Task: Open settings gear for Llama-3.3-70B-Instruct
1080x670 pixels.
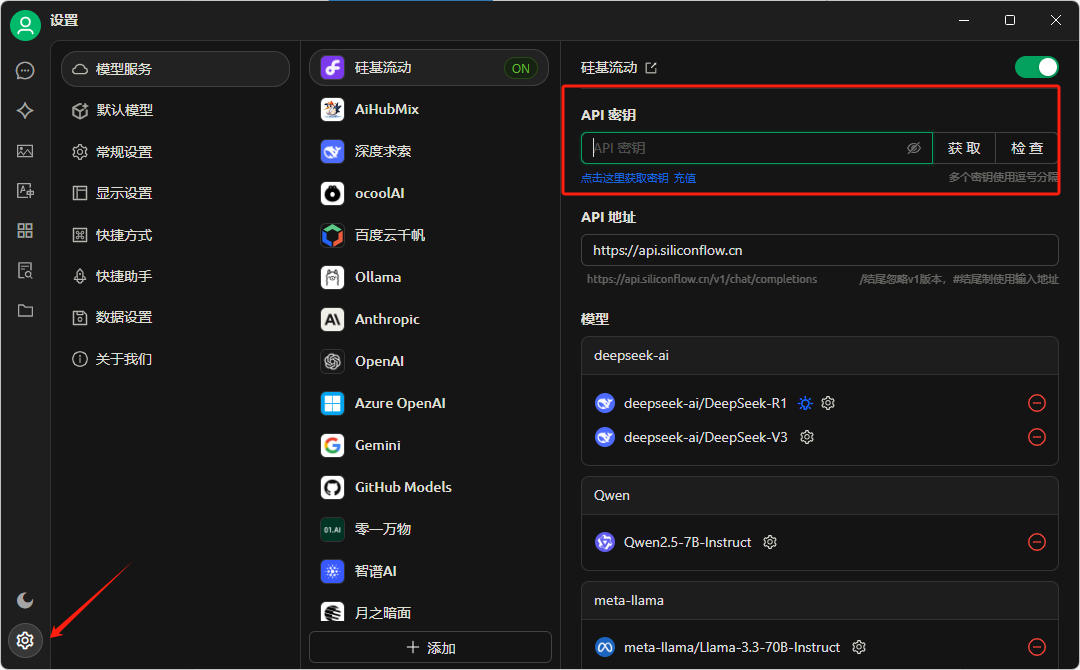Action: (x=858, y=647)
